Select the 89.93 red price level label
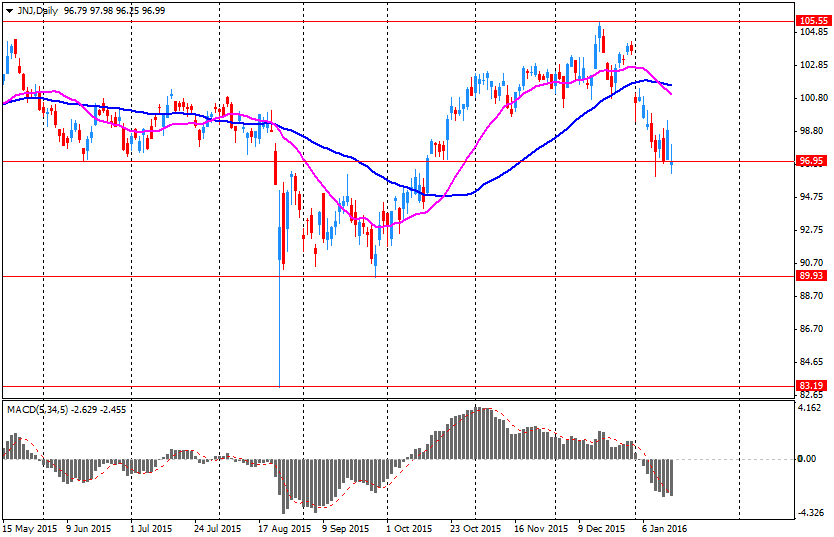This screenshot has height=537, width=834. [x=811, y=275]
